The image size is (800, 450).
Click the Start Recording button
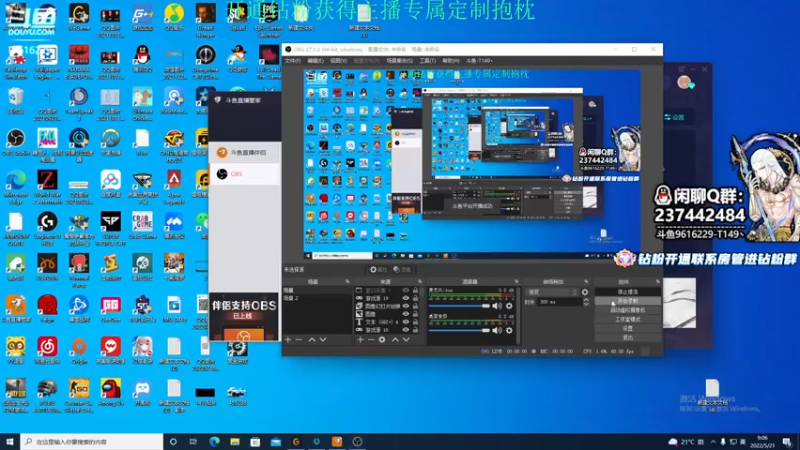(628, 301)
